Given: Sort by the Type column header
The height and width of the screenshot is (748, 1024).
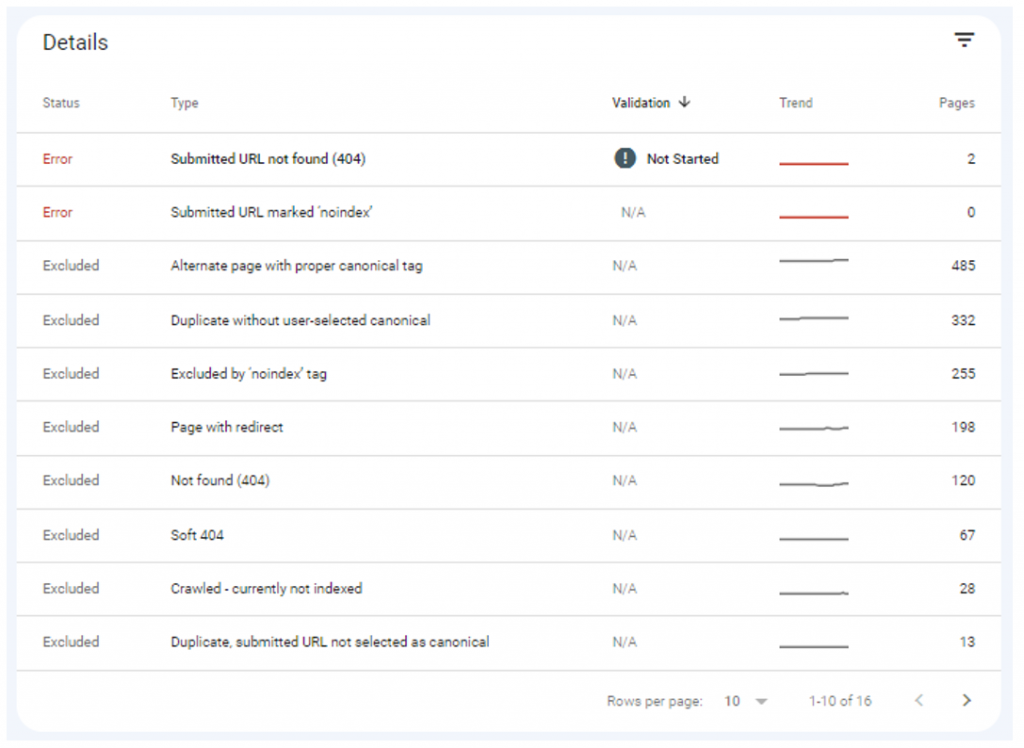Looking at the screenshot, I should [184, 103].
